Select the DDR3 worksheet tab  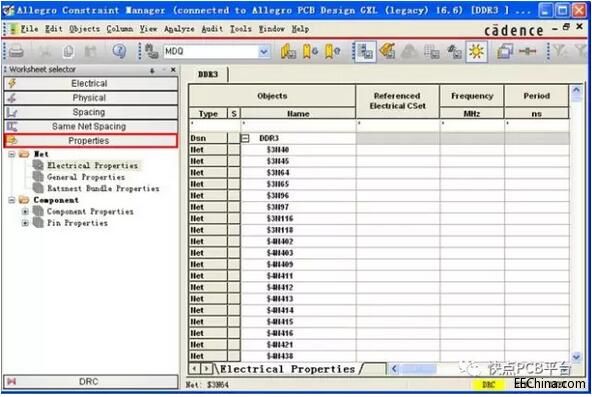click(208, 74)
